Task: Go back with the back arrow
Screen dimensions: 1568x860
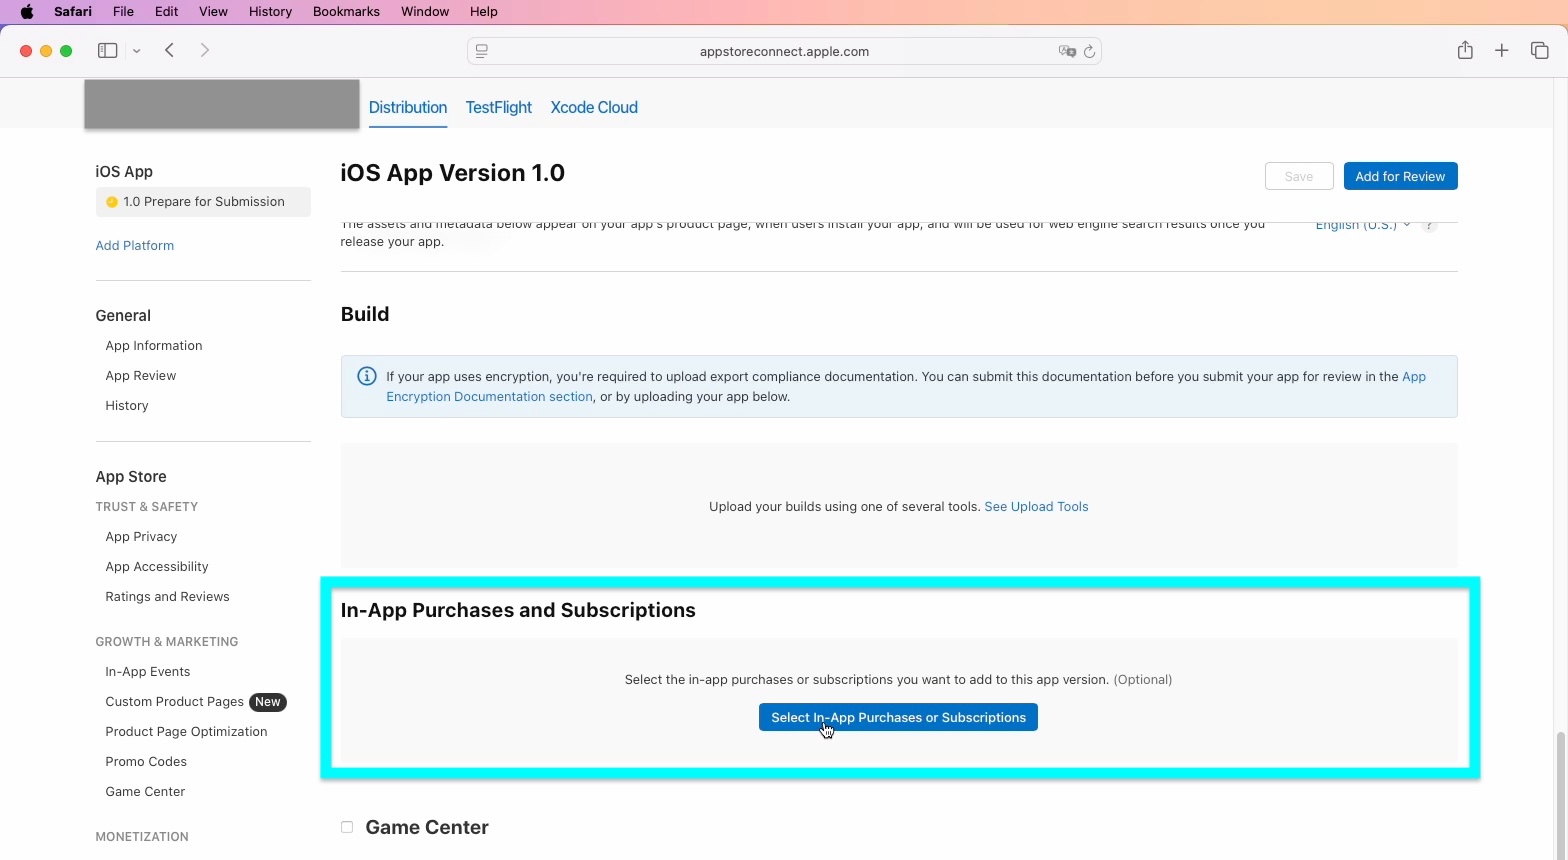Action: point(170,51)
